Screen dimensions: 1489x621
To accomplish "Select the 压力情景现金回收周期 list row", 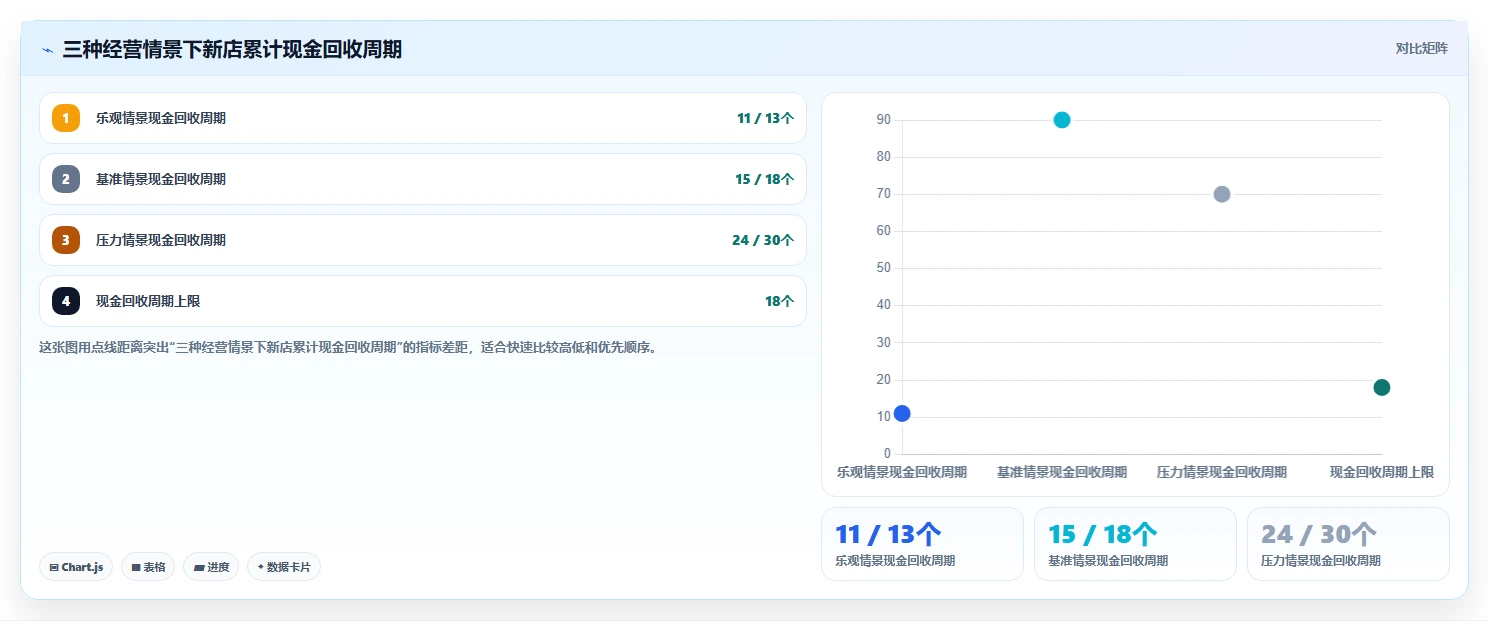I will click(x=423, y=240).
